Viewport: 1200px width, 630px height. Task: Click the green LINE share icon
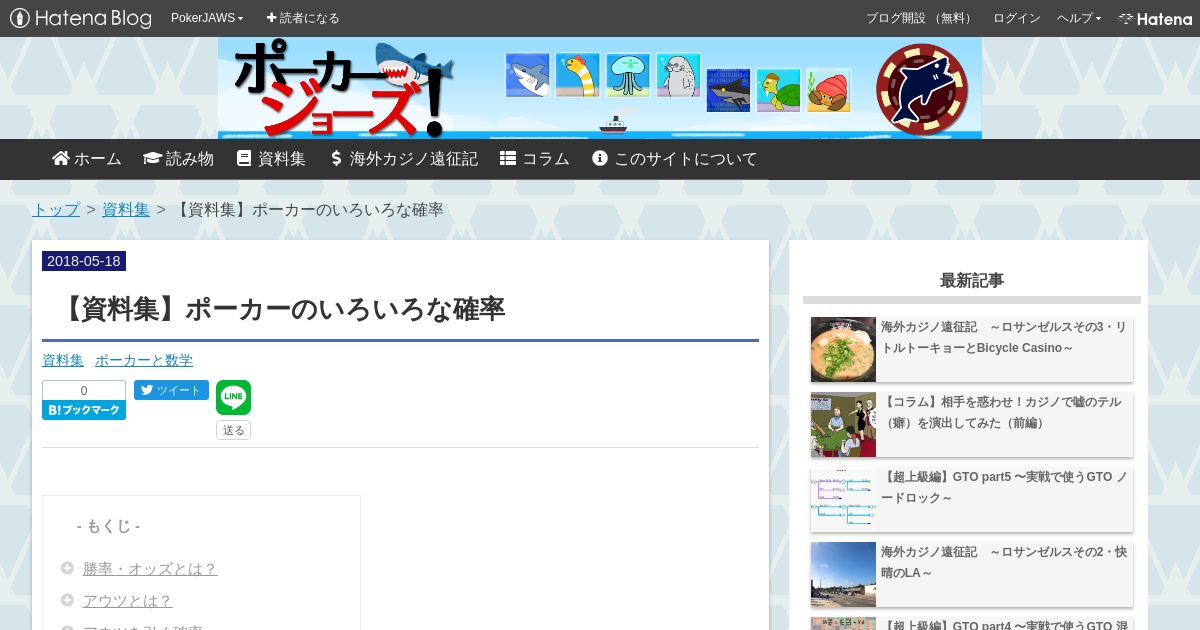point(233,397)
